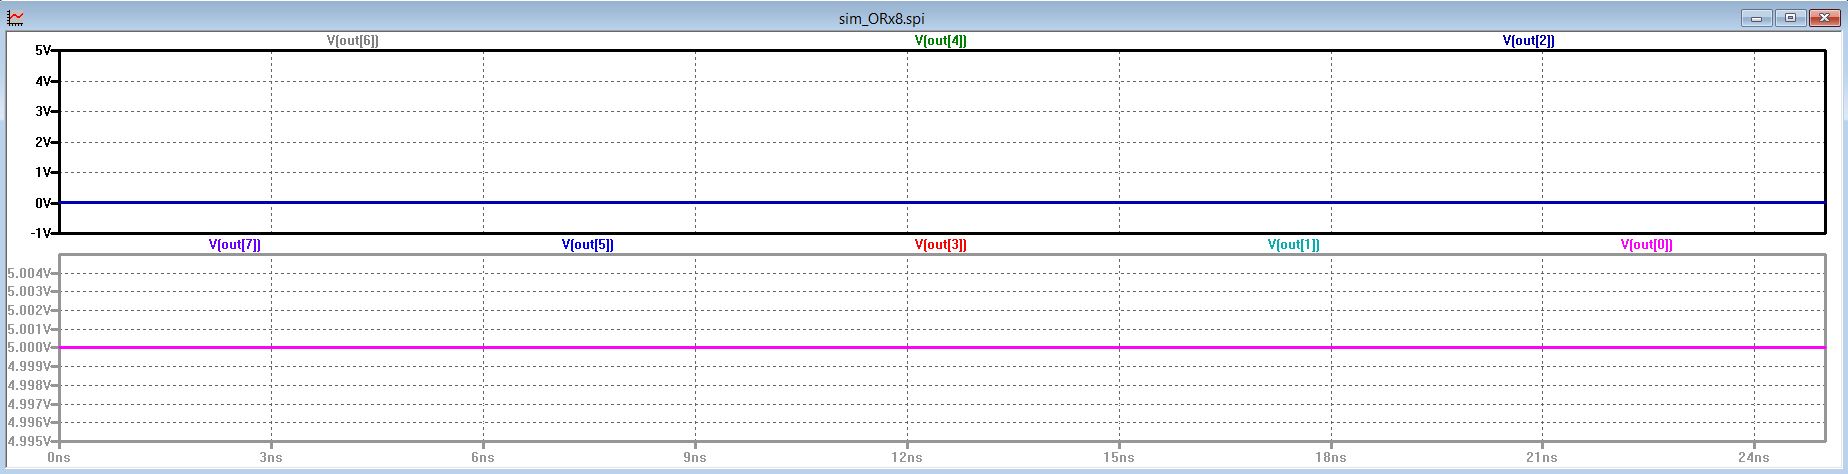Image resolution: width=1848 pixels, height=474 pixels.
Task: Click the blue 0V trace line in upper pane
Action: (x=942, y=203)
